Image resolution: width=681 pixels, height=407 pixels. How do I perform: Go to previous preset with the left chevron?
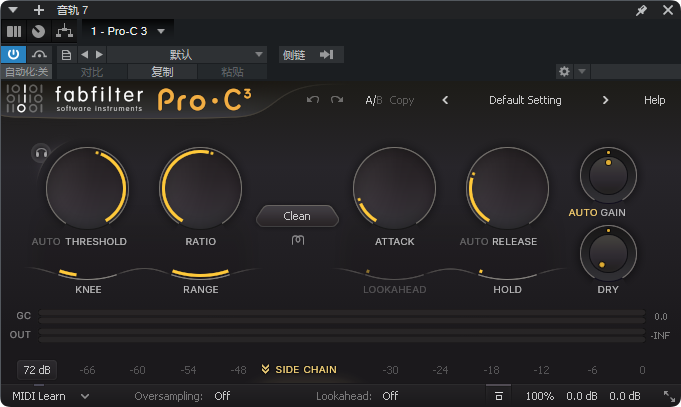point(445,100)
